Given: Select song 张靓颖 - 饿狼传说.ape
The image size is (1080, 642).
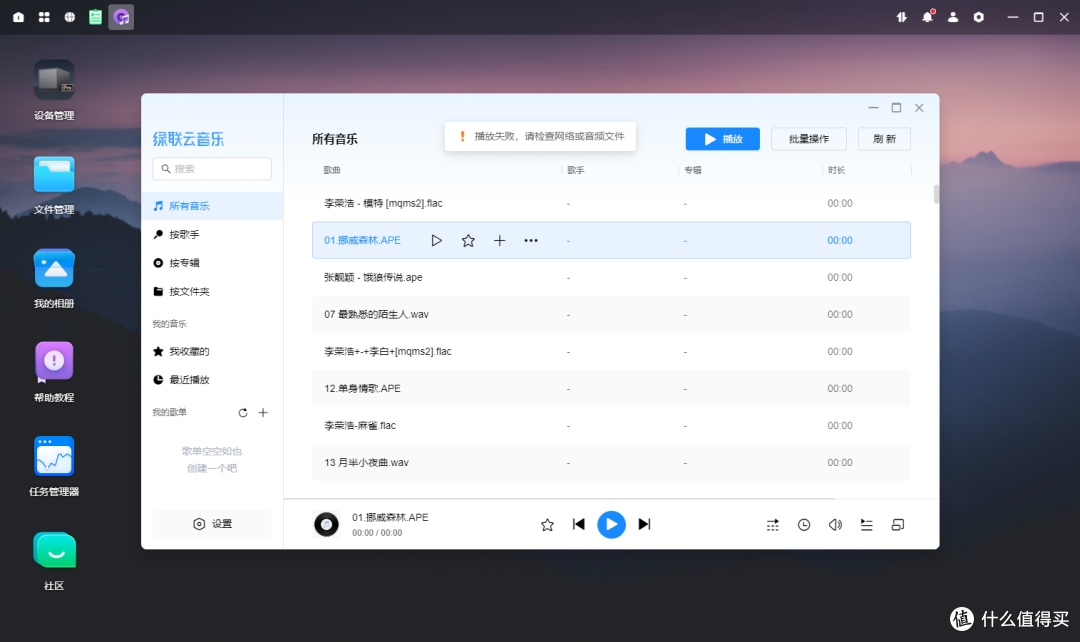Looking at the screenshot, I should tap(611, 278).
